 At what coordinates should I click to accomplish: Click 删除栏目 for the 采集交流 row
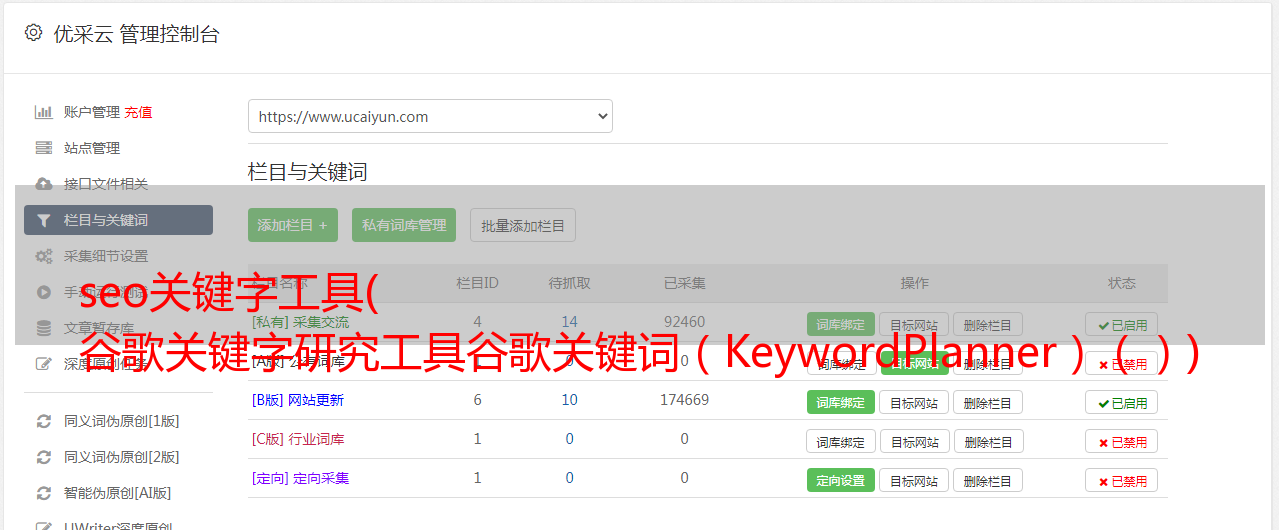(988, 324)
